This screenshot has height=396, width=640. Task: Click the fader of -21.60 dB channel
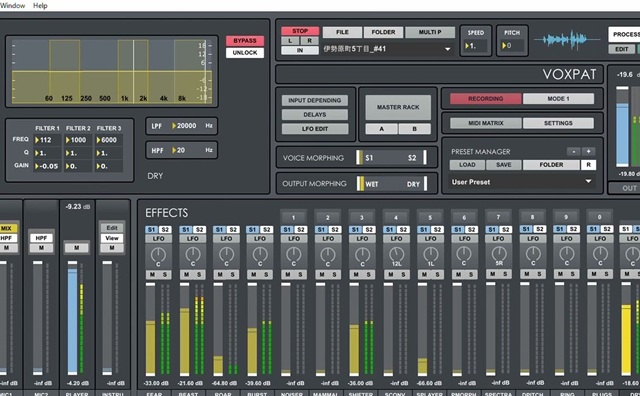(x=184, y=329)
